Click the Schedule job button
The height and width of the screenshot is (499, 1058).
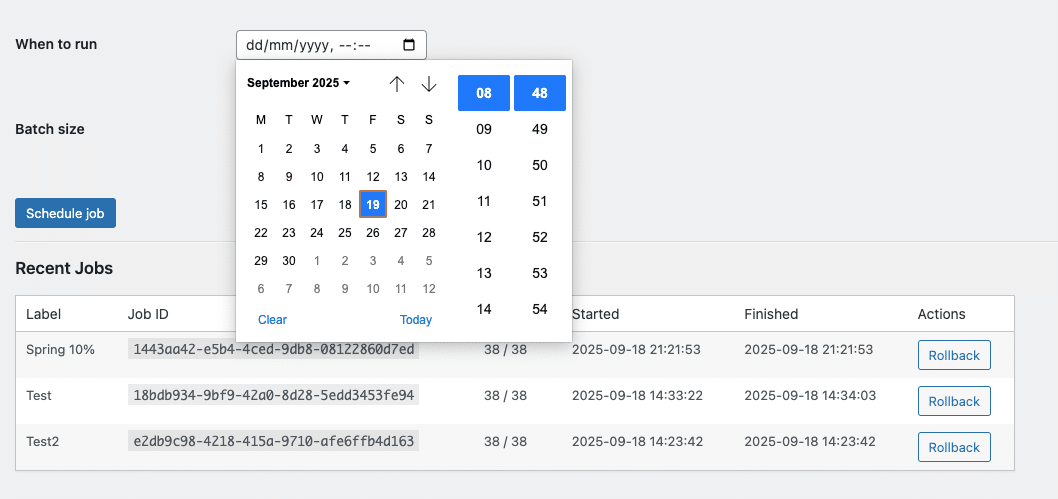tap(65, 213)
